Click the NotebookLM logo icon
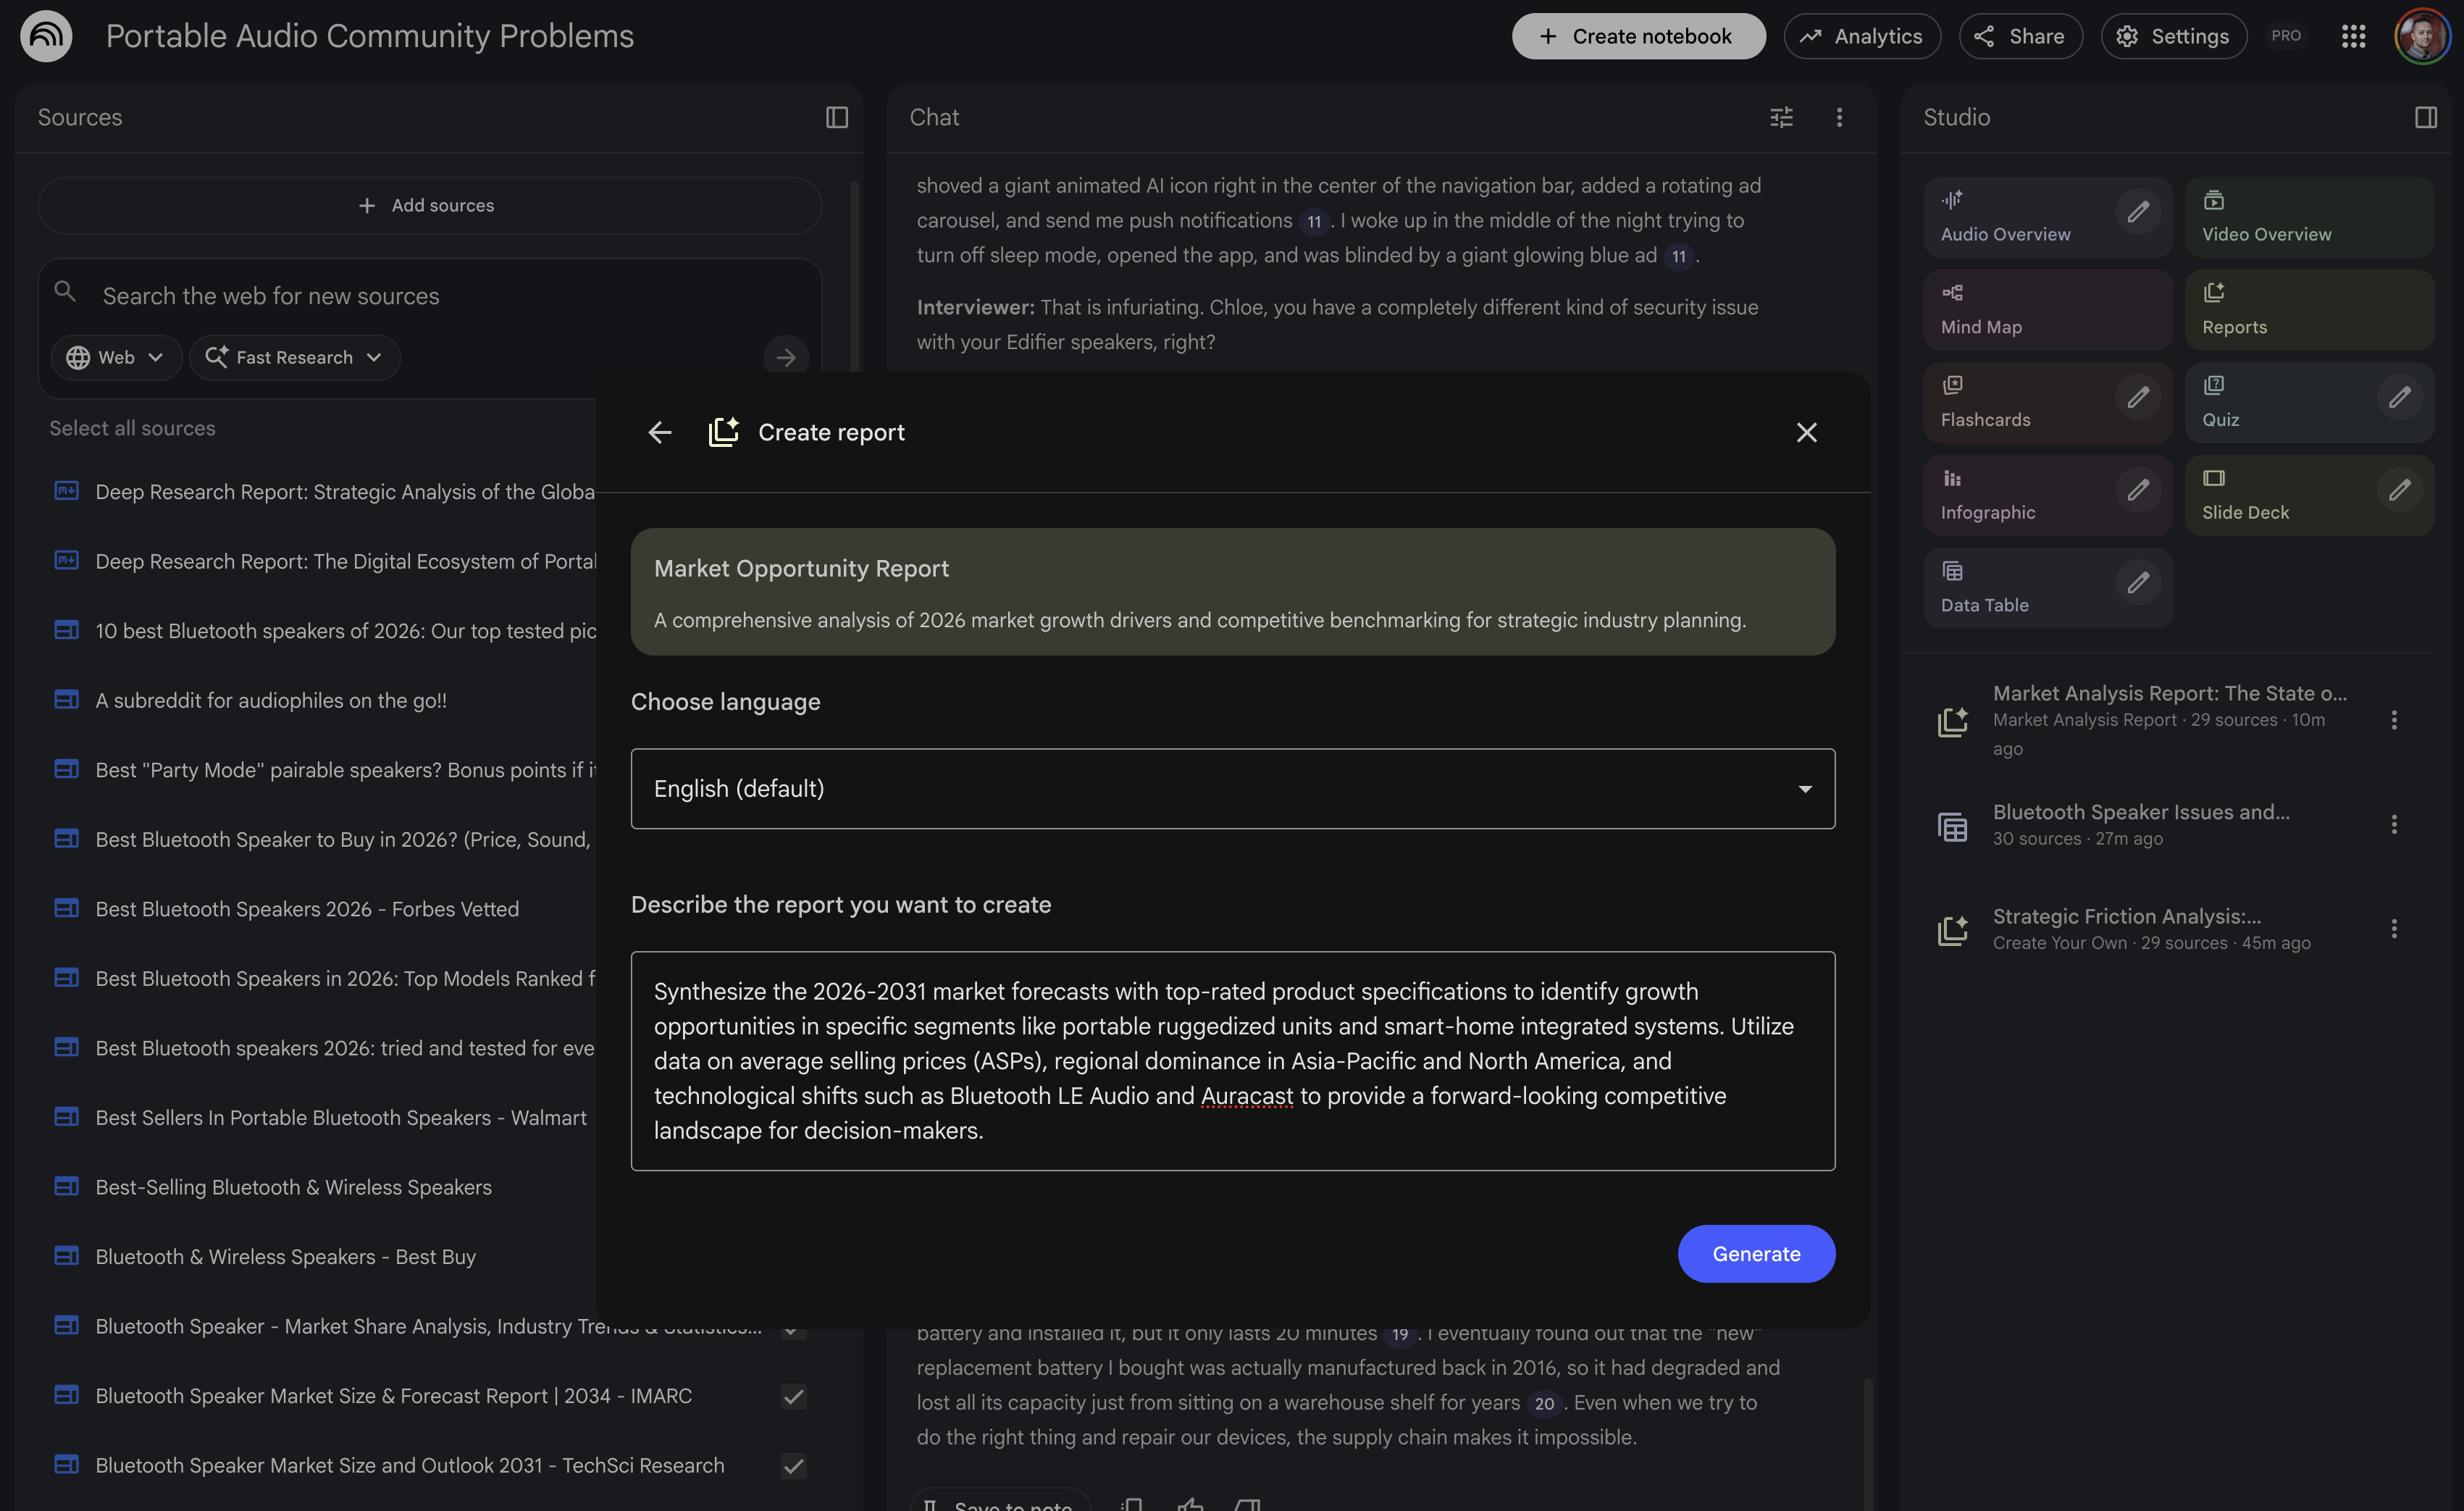 pyautogui.click(x=46, y=36)
